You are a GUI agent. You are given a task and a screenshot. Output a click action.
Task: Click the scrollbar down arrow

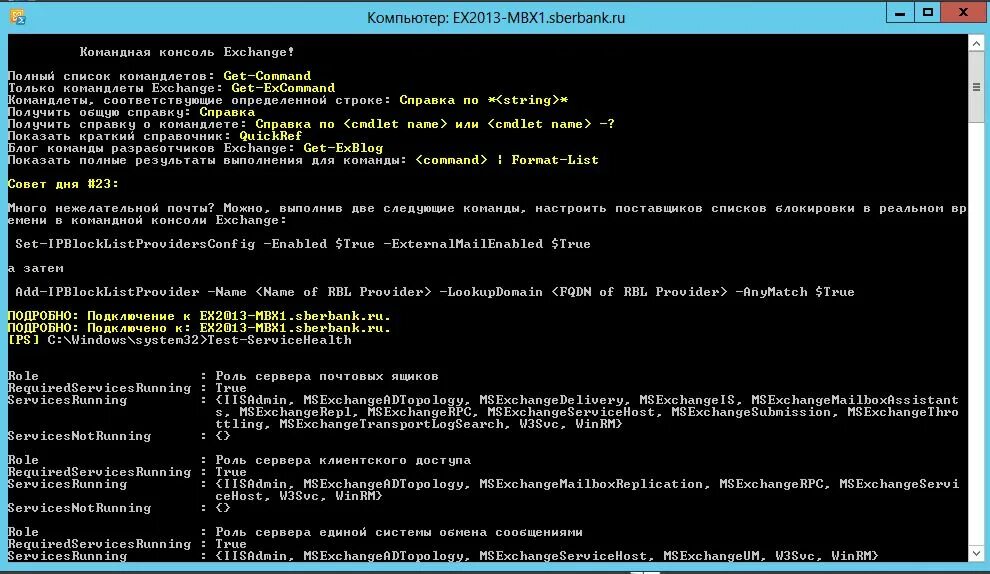[x=976, y=553]
